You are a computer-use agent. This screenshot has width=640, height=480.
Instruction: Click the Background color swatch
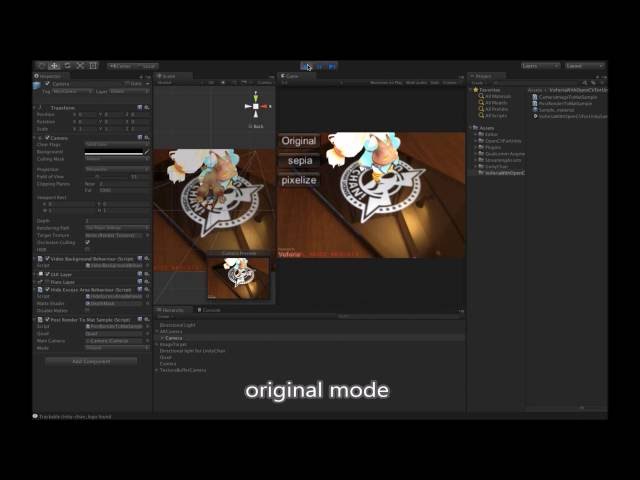pyautogui.click(x=114, y=152)
